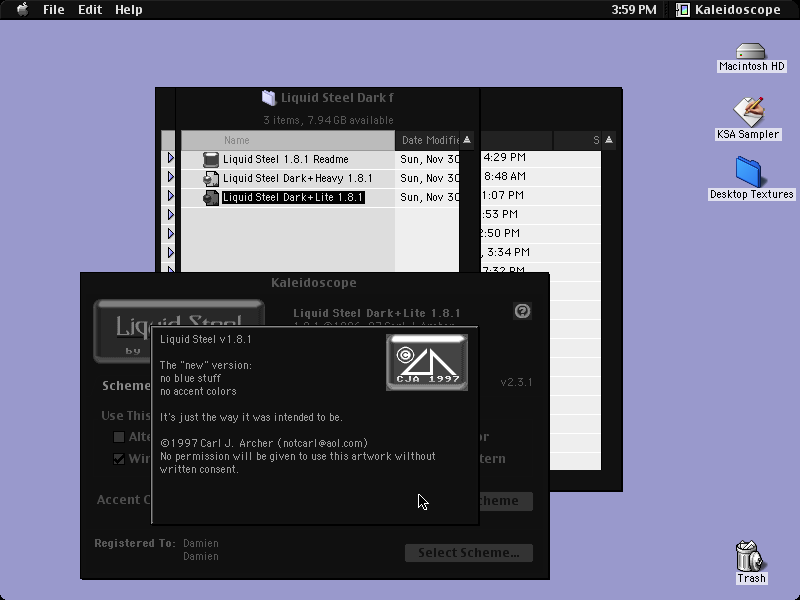Click the 1:07 PM time in back window
The width and height of the screenshot is (800, 600).
pos(503,195)
